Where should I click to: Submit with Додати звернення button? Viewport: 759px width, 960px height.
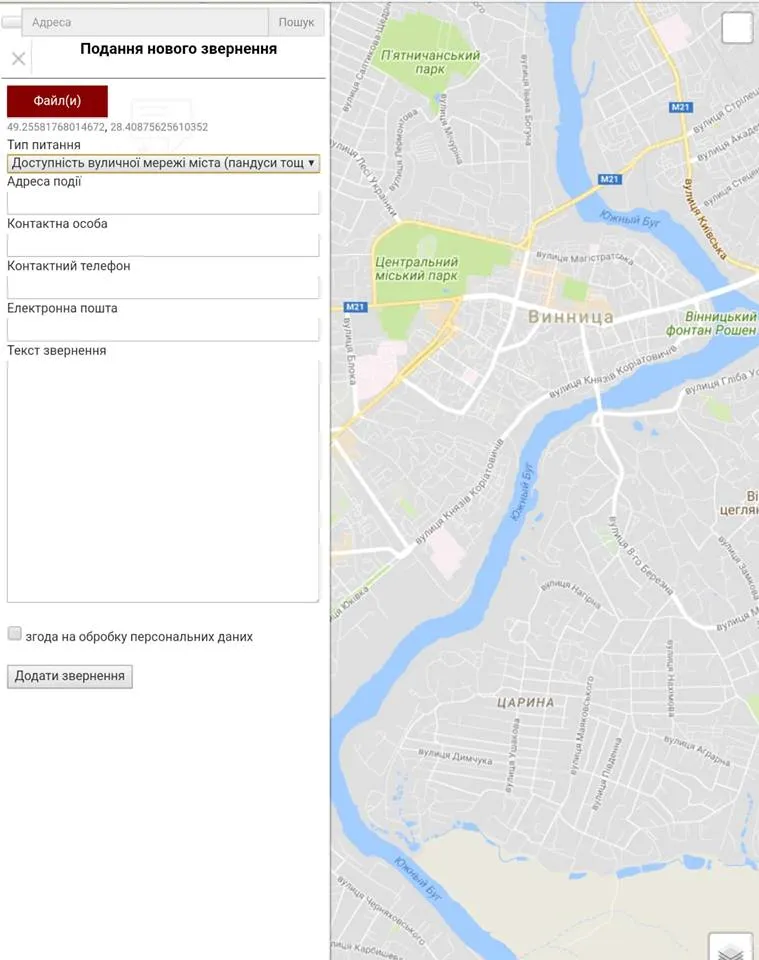pos(70,677)
